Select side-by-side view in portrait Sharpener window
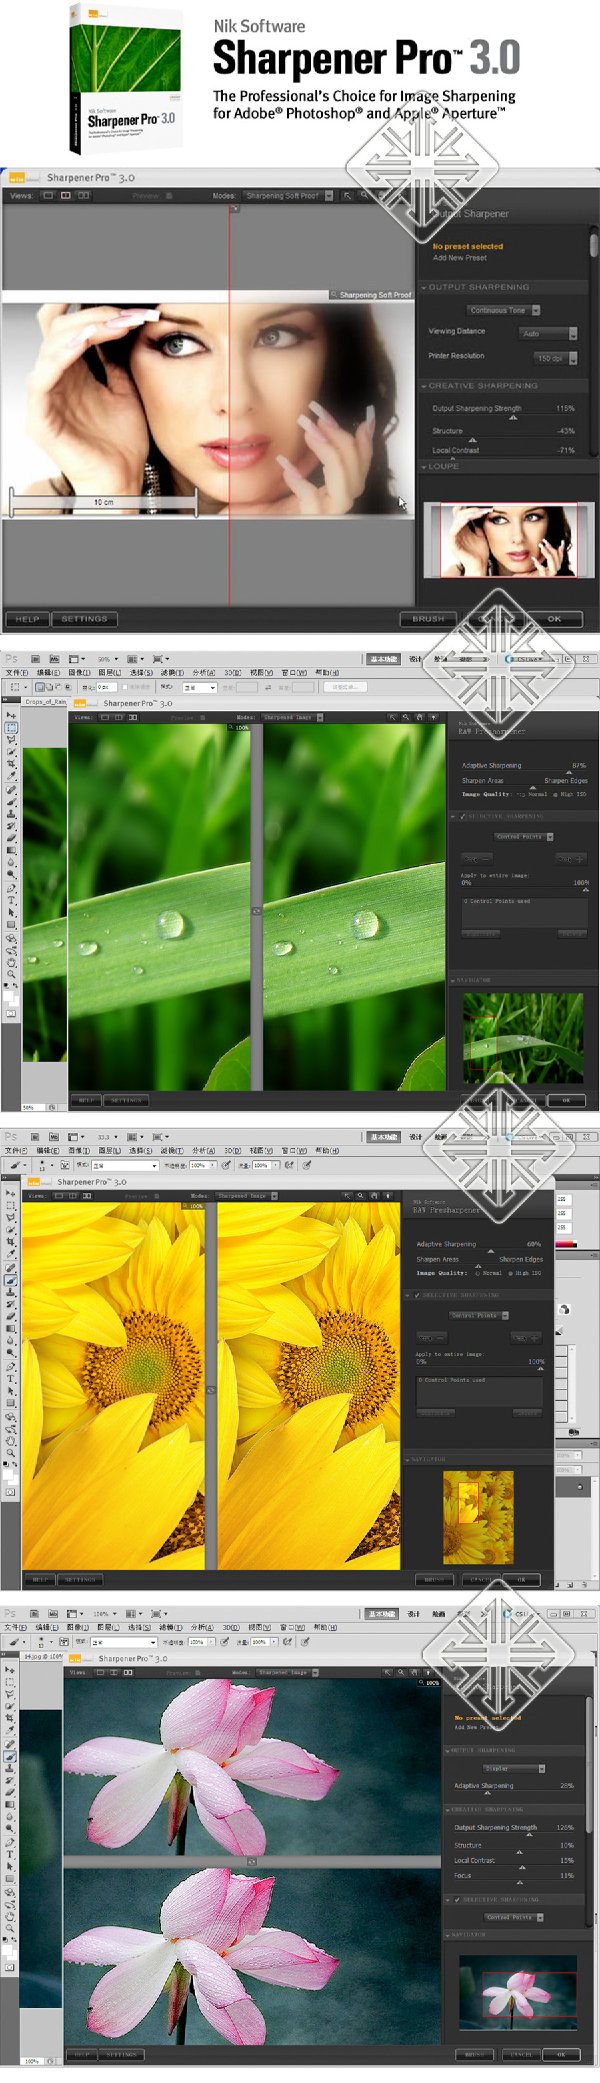Image resolution: width=600 pixels, height=2083 pixels. tap(84, 196)
